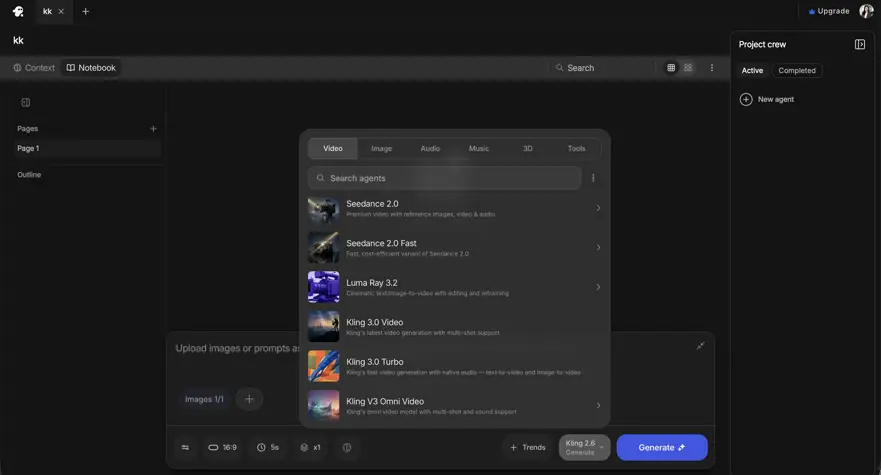This screenshot has height=475, width=881.
Task: Expand Seedance 2.0 options chevron
Action: coord(598,208)
